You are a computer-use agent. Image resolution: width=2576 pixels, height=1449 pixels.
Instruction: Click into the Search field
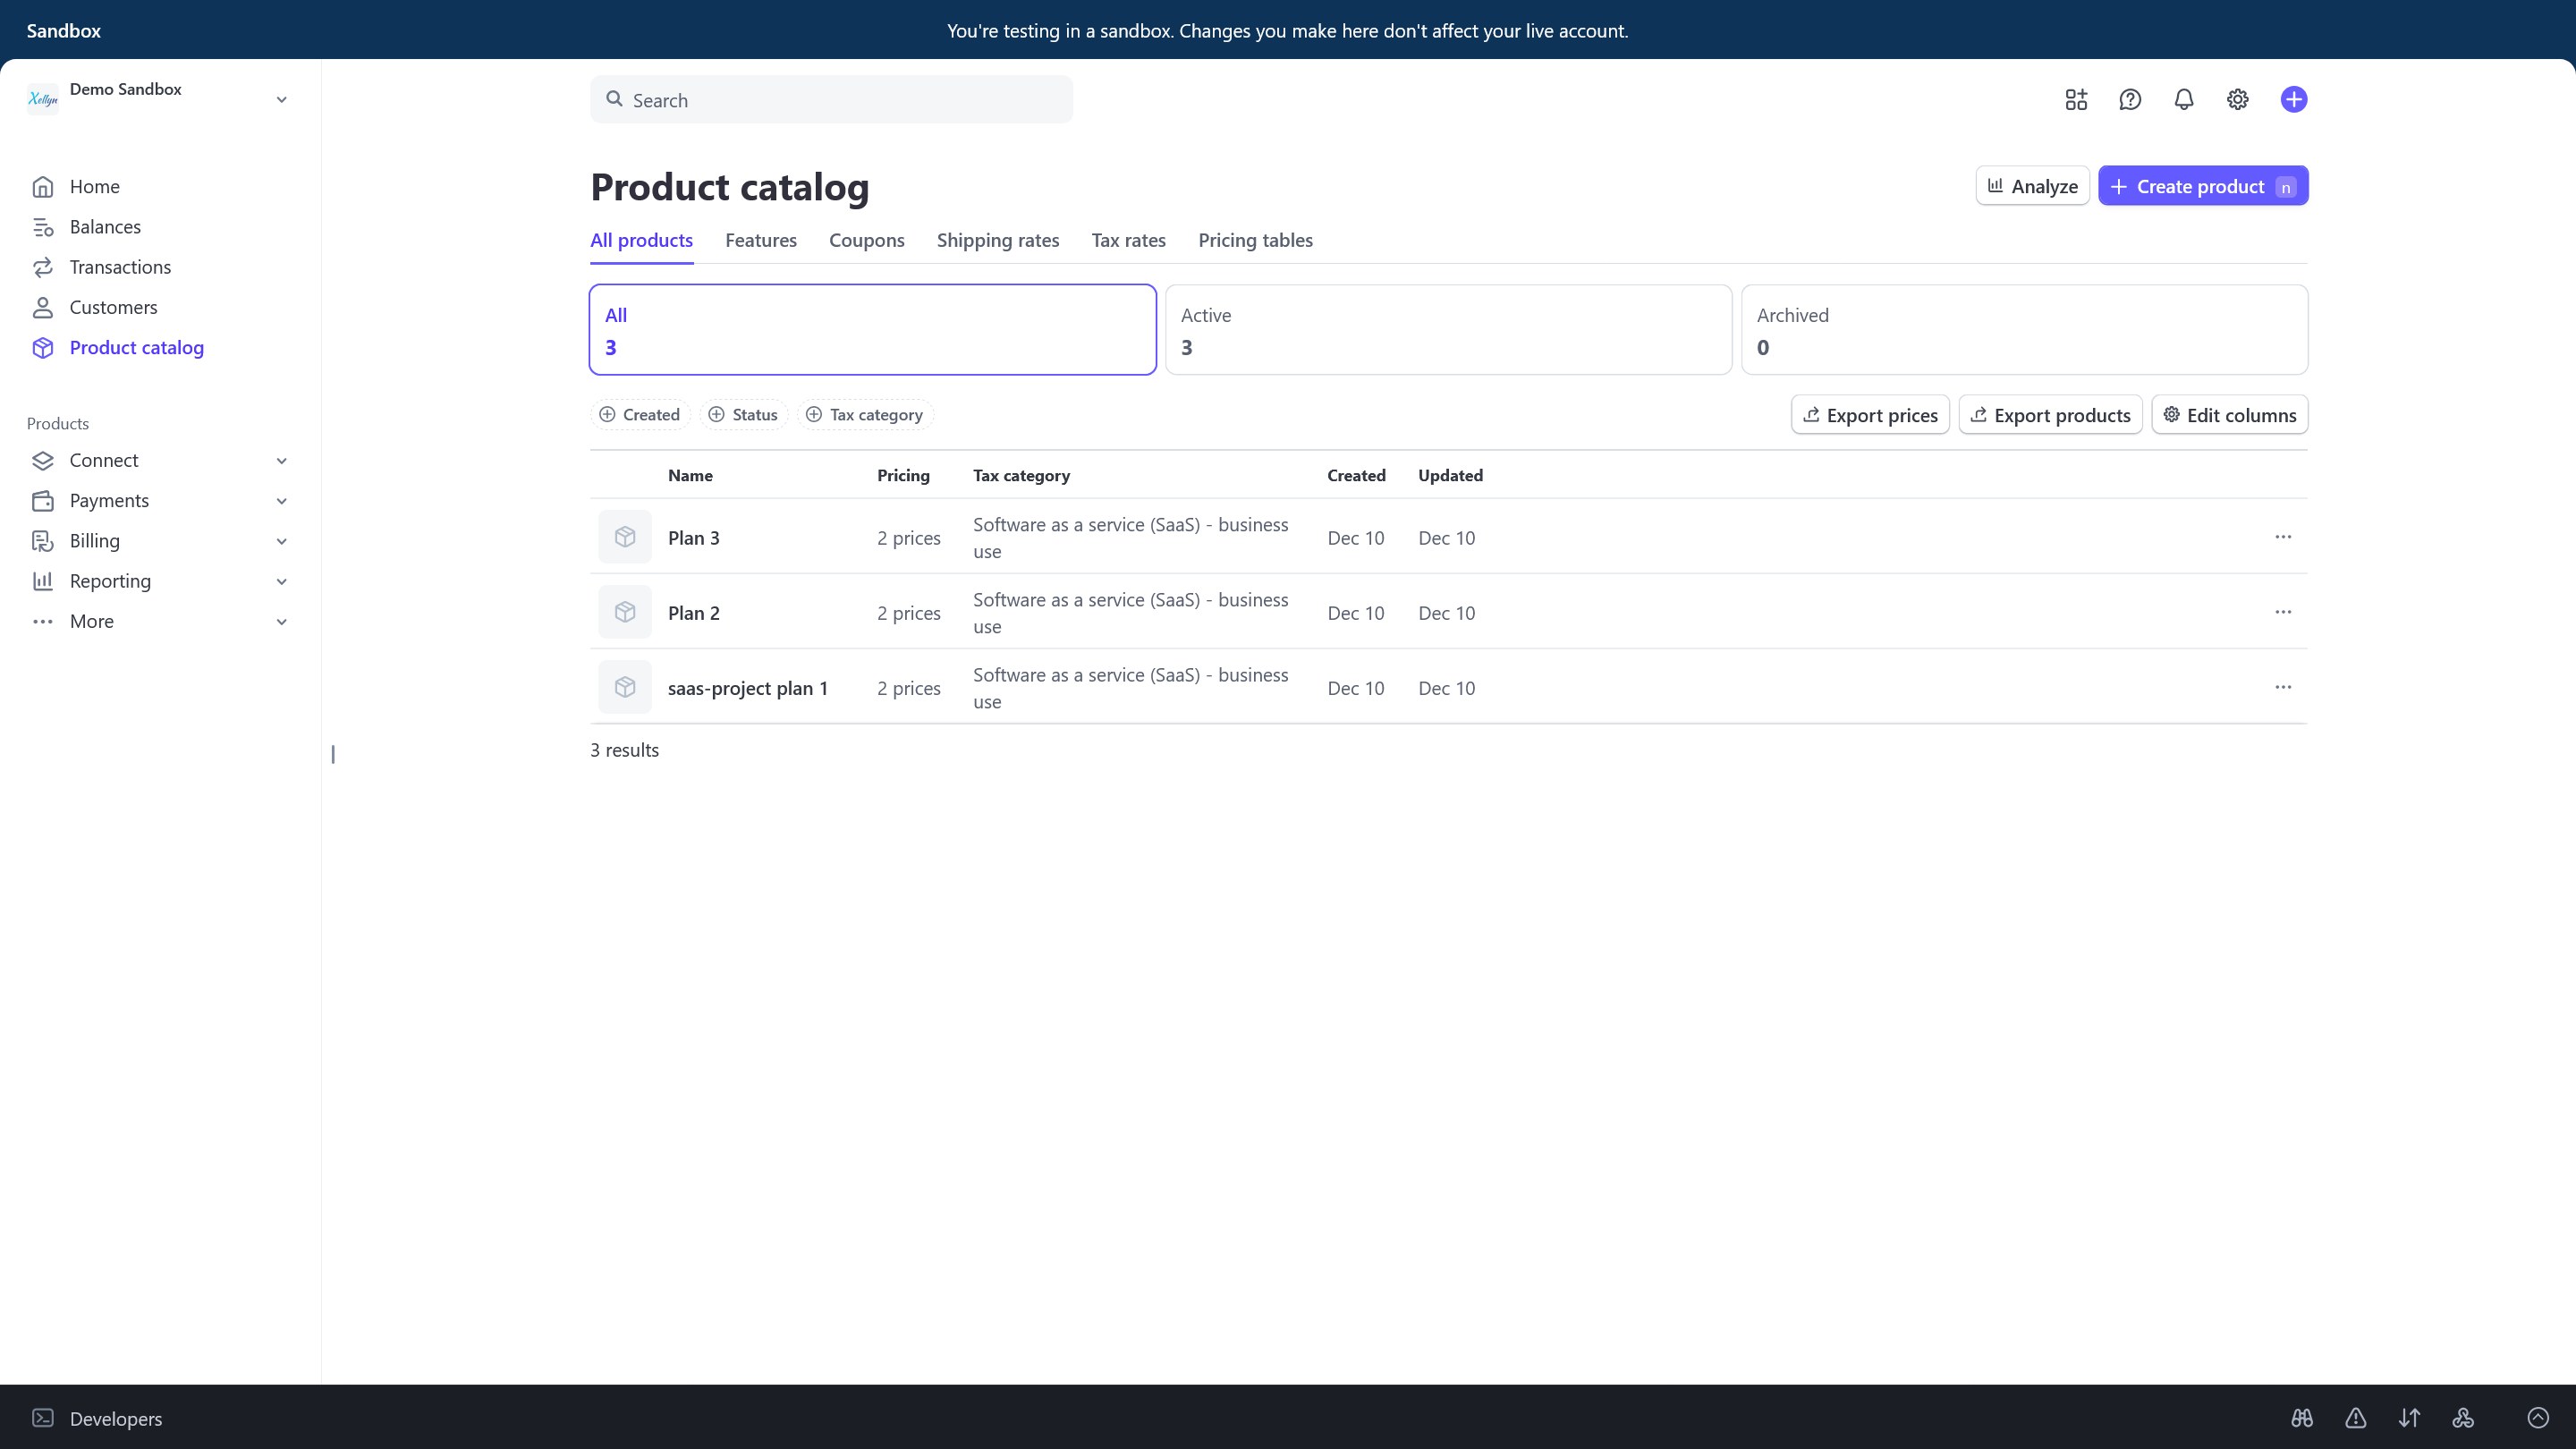[x=832, y=99]
